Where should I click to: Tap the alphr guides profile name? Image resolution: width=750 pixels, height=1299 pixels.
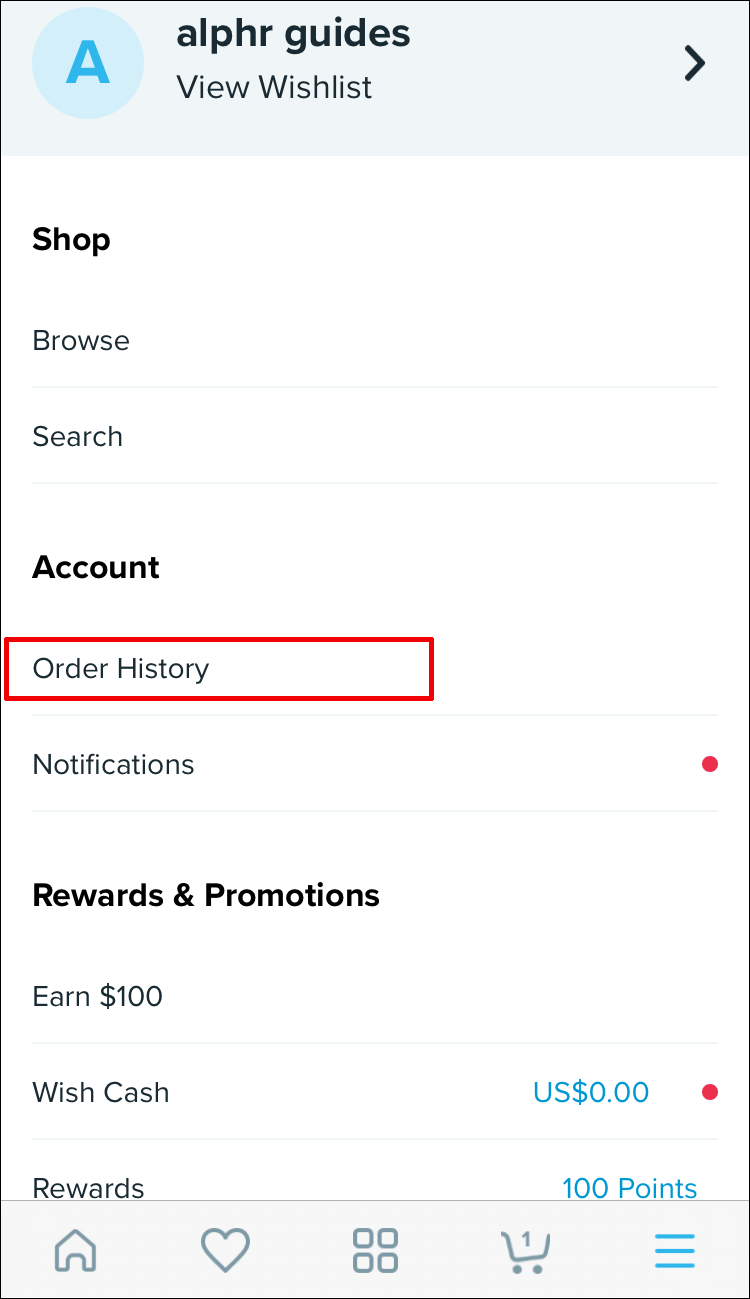(x=293, y=34)
